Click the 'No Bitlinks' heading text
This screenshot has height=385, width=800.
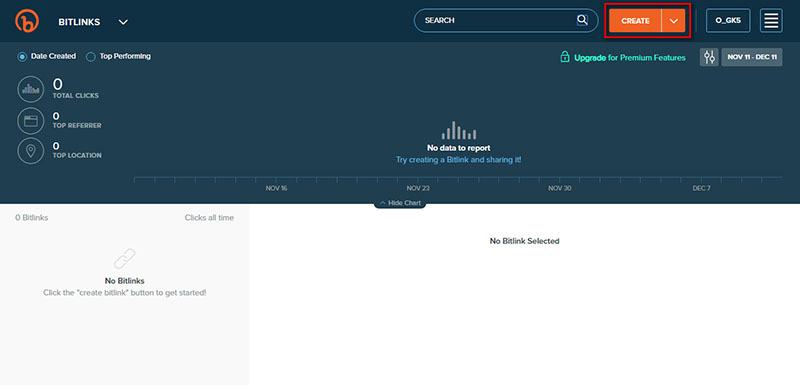tap(124, 281)
